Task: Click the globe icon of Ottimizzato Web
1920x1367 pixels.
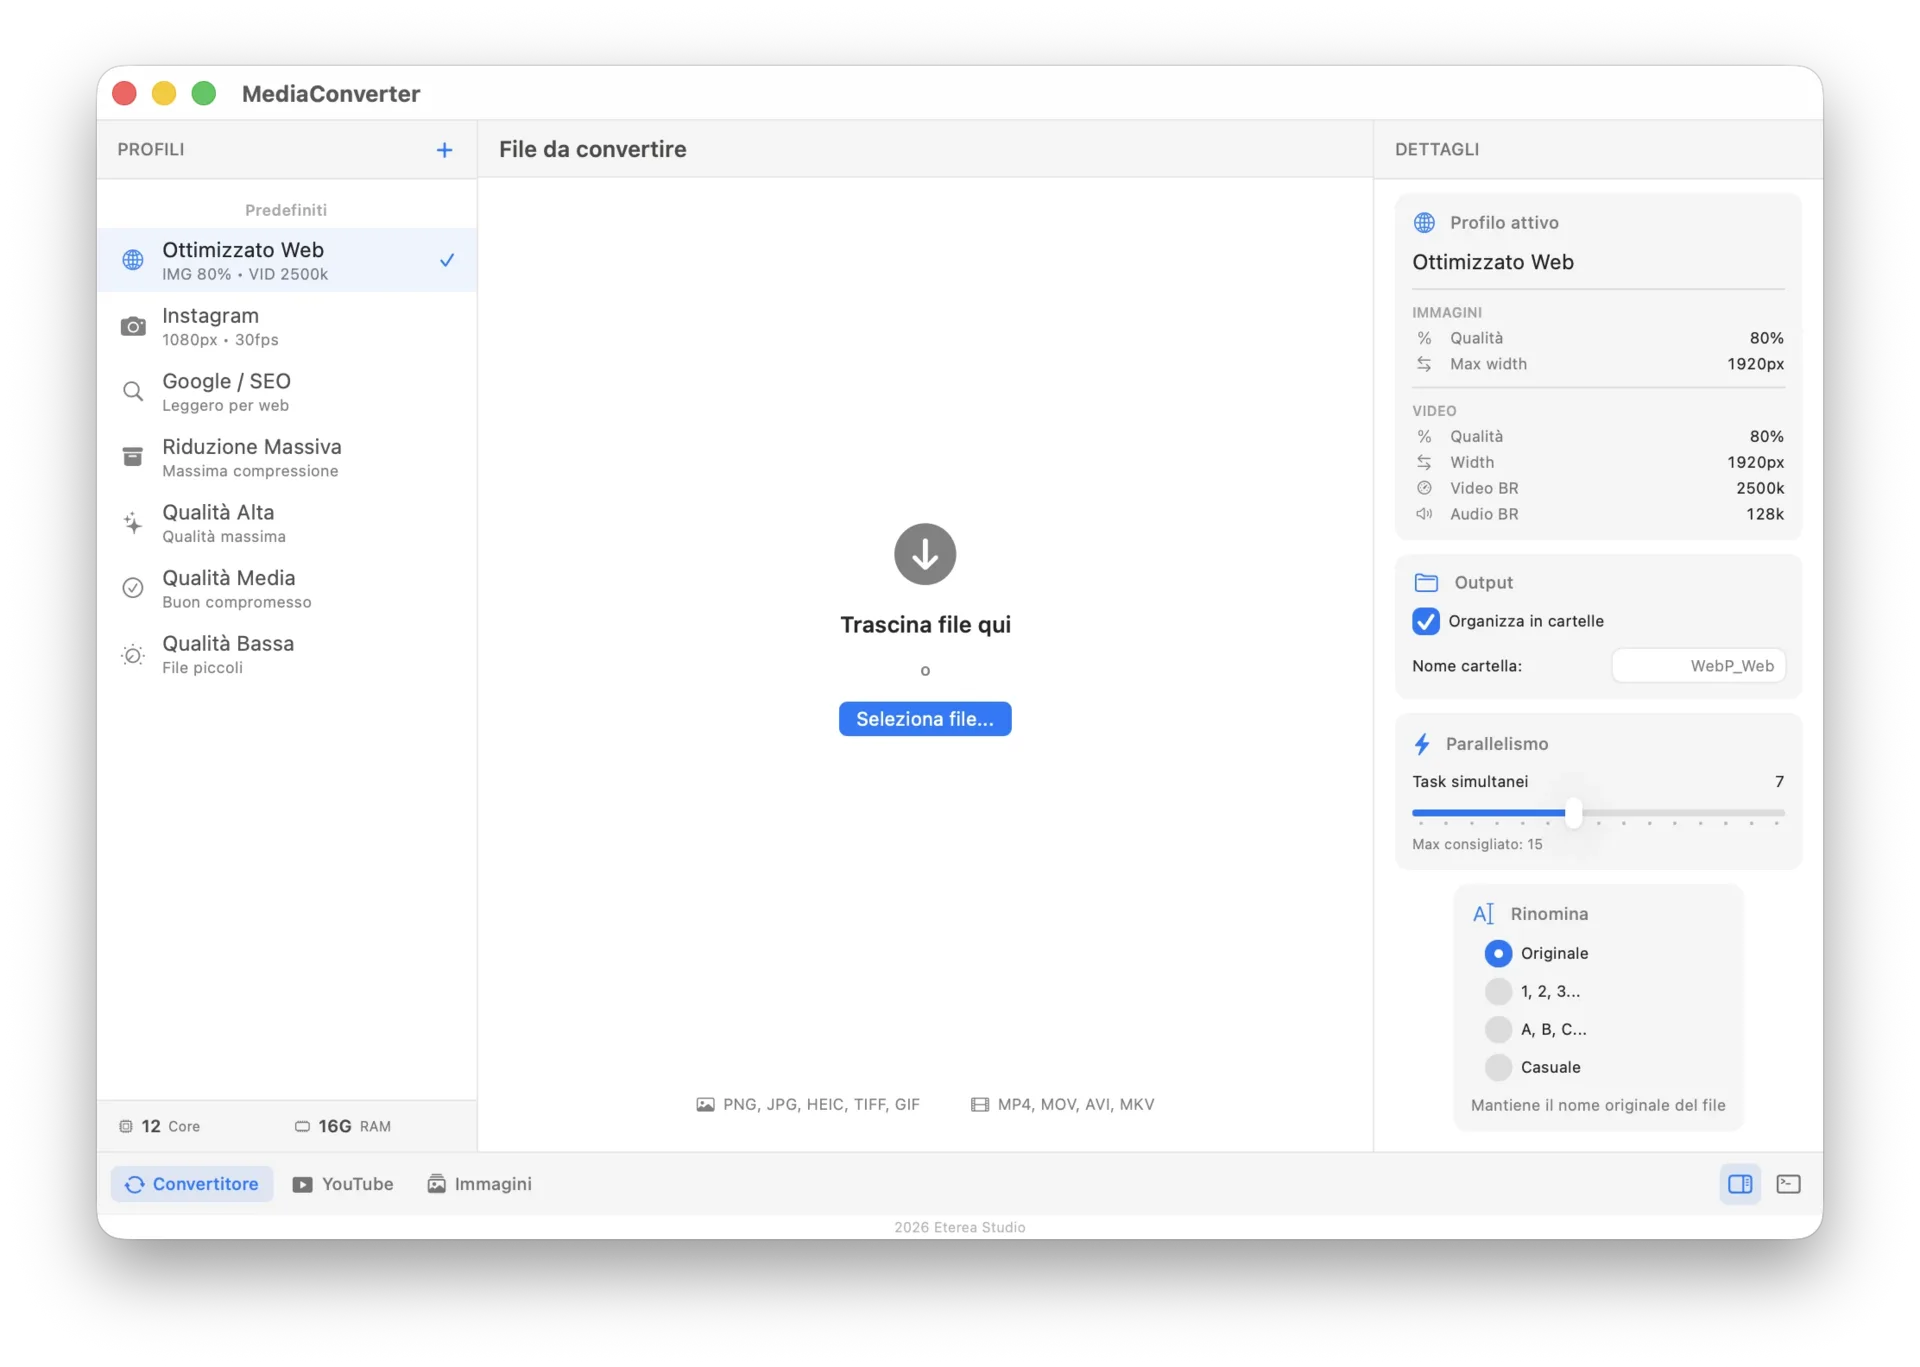Action: tap(133, 260)
